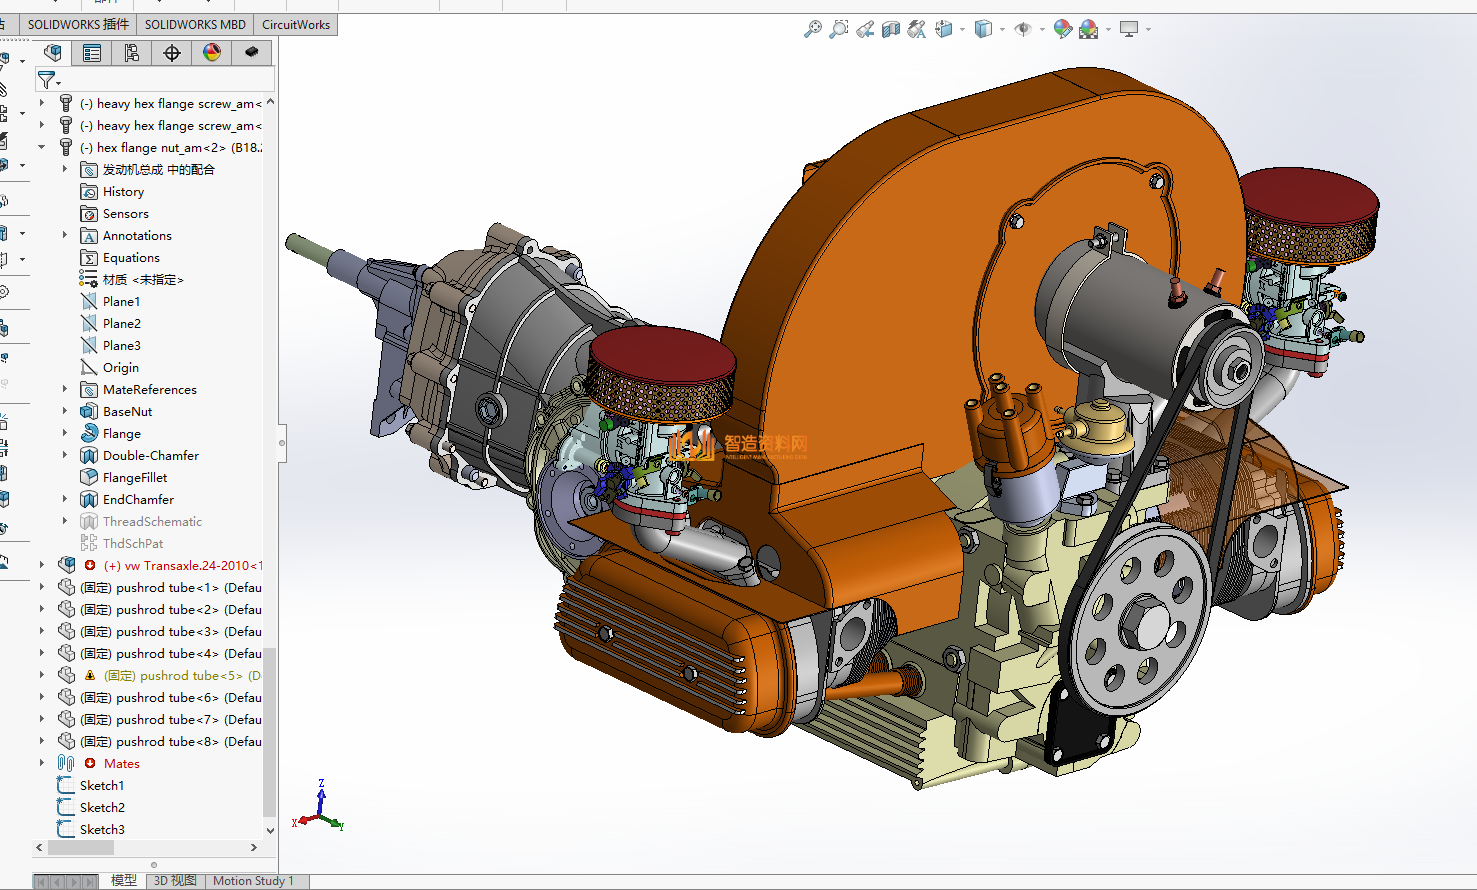Activate the Section View tool
The image size is (1477, 890).
(x=891, y=29)
